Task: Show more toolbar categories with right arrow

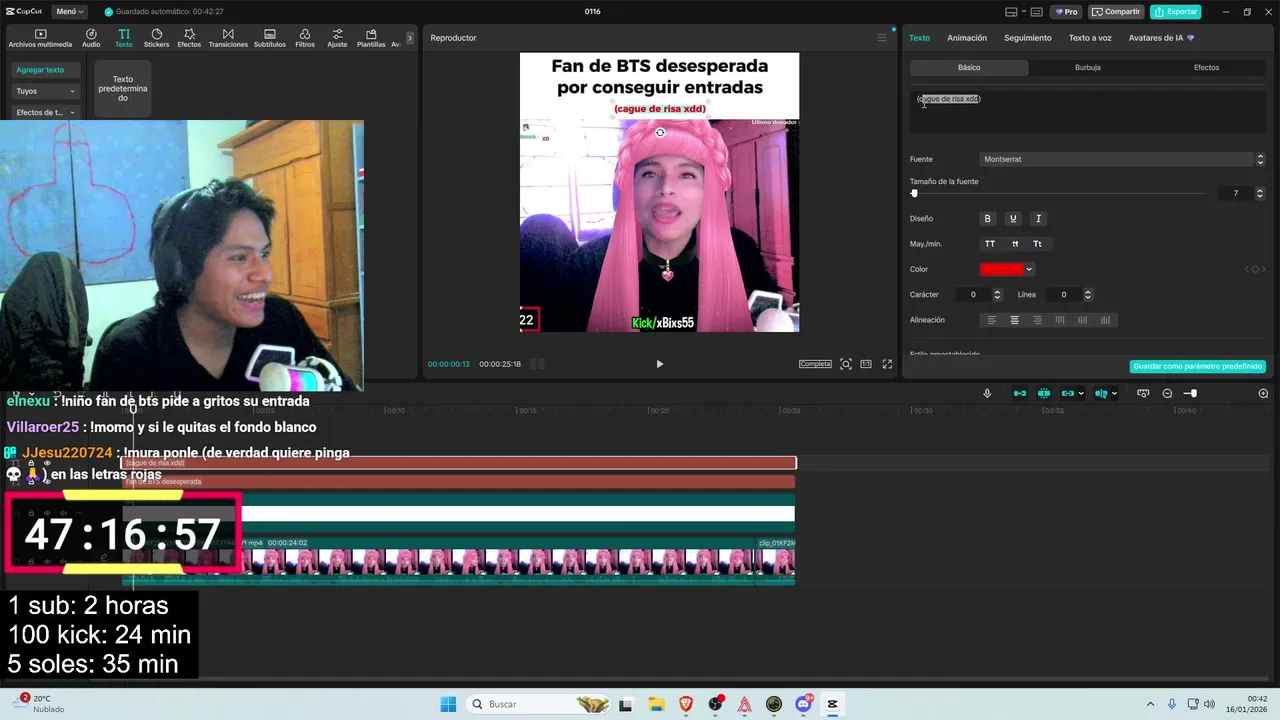Action: tap(411, 38)
